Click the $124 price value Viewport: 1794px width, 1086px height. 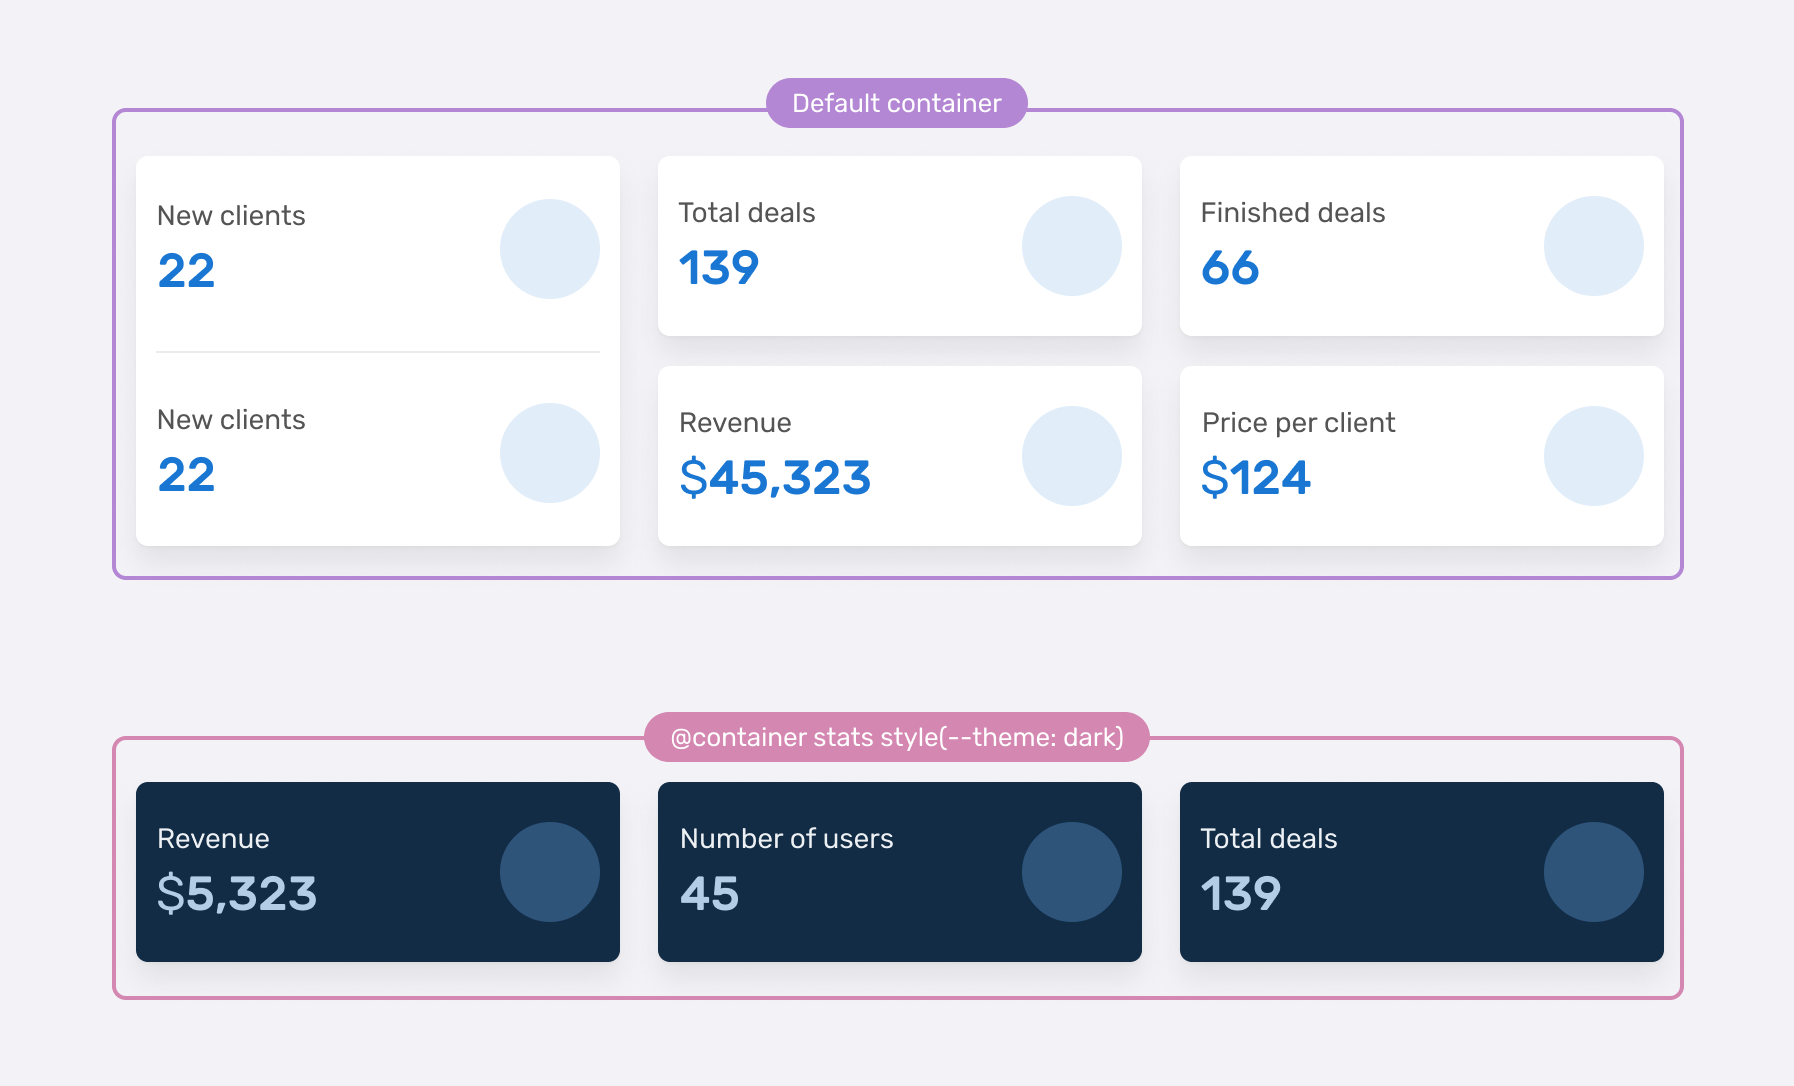click(1255, 478)
